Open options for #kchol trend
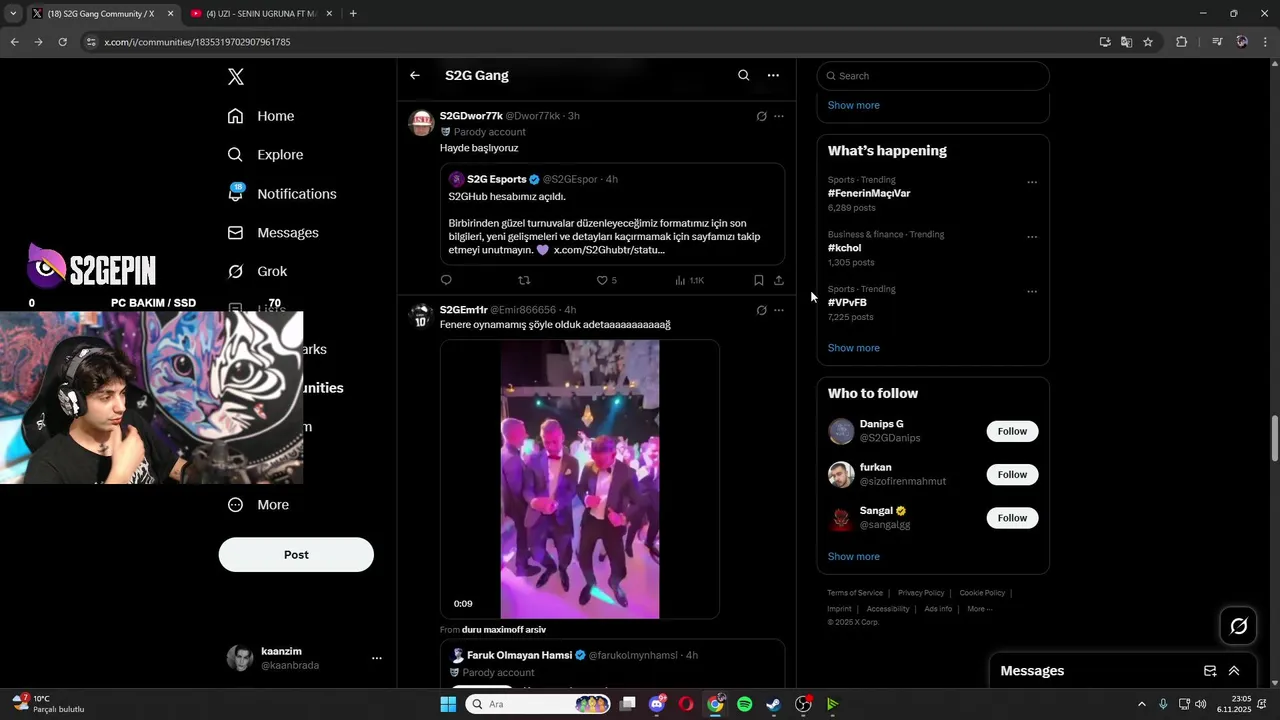Viewport: 1280px width, 720px height. click(1032, 237)
